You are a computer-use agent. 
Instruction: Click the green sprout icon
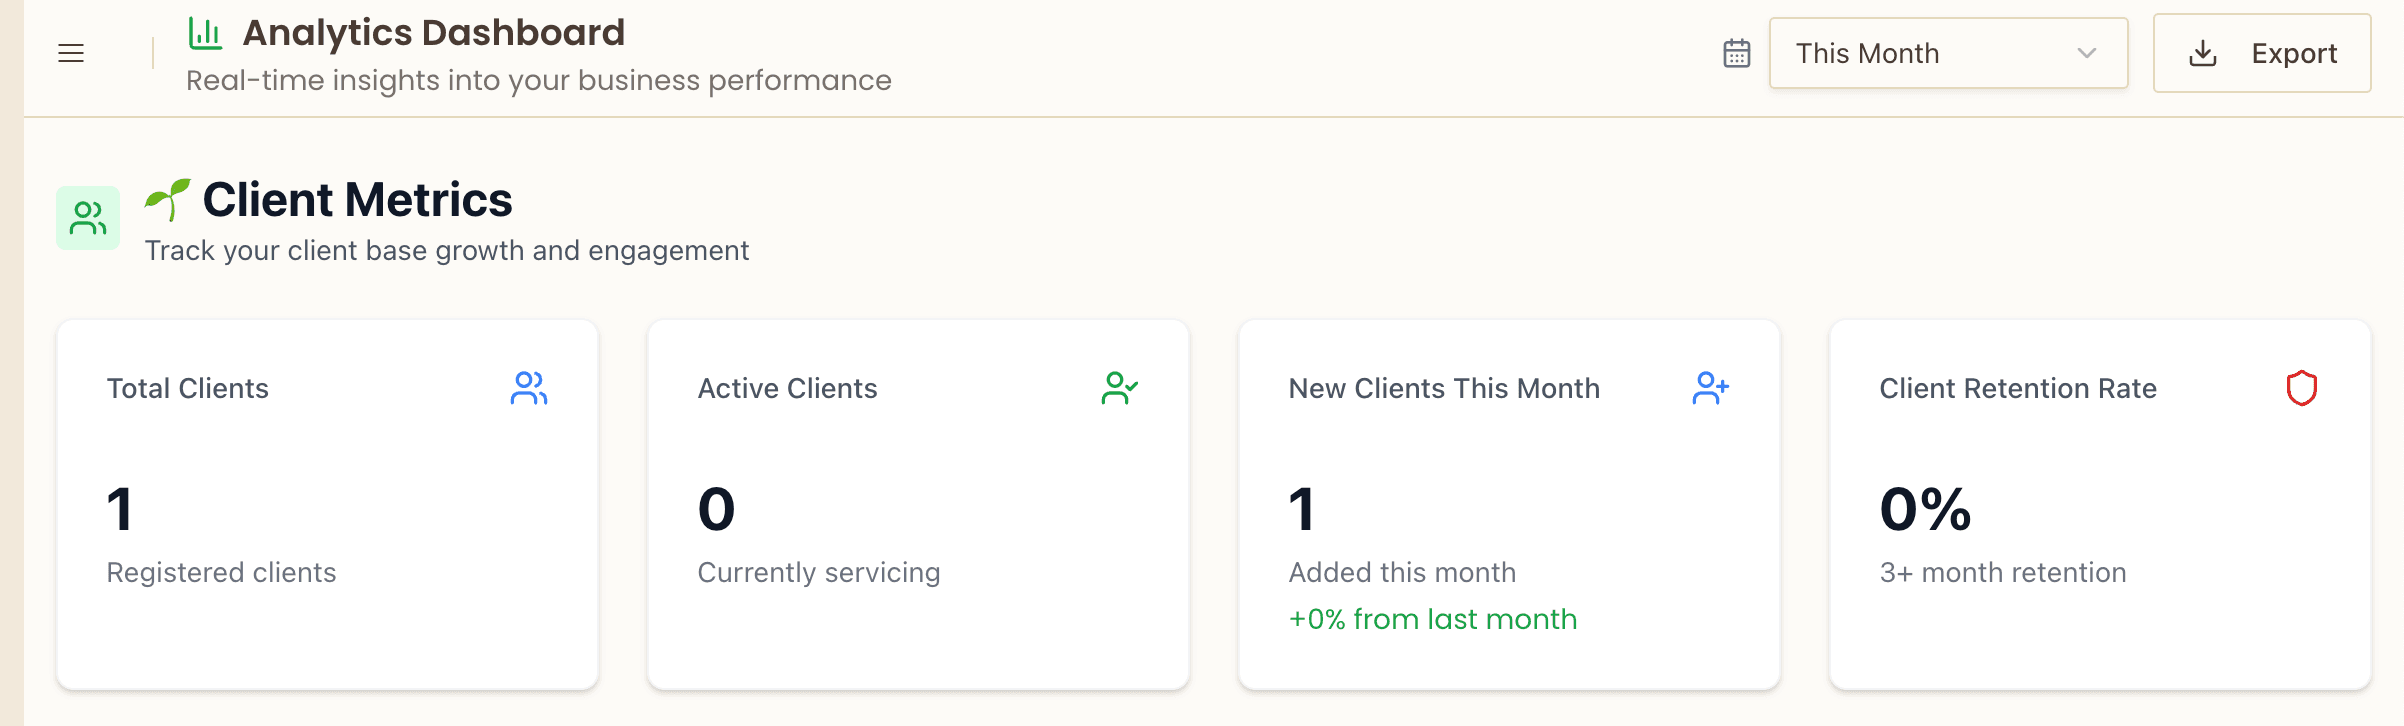[x=168, y=199]
